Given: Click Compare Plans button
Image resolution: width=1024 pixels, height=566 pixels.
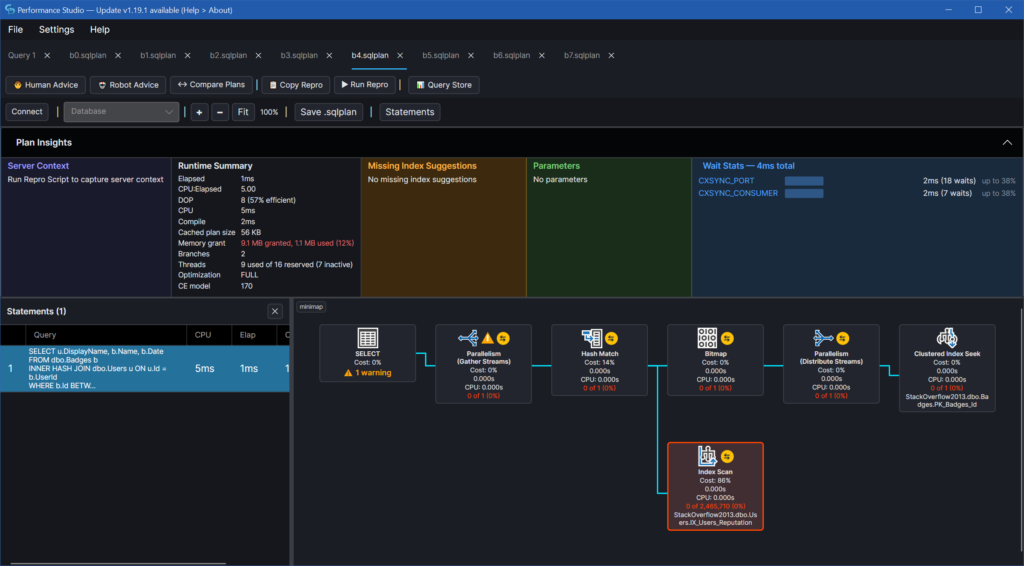Looking at the screenshot, I should click(212, 85).
